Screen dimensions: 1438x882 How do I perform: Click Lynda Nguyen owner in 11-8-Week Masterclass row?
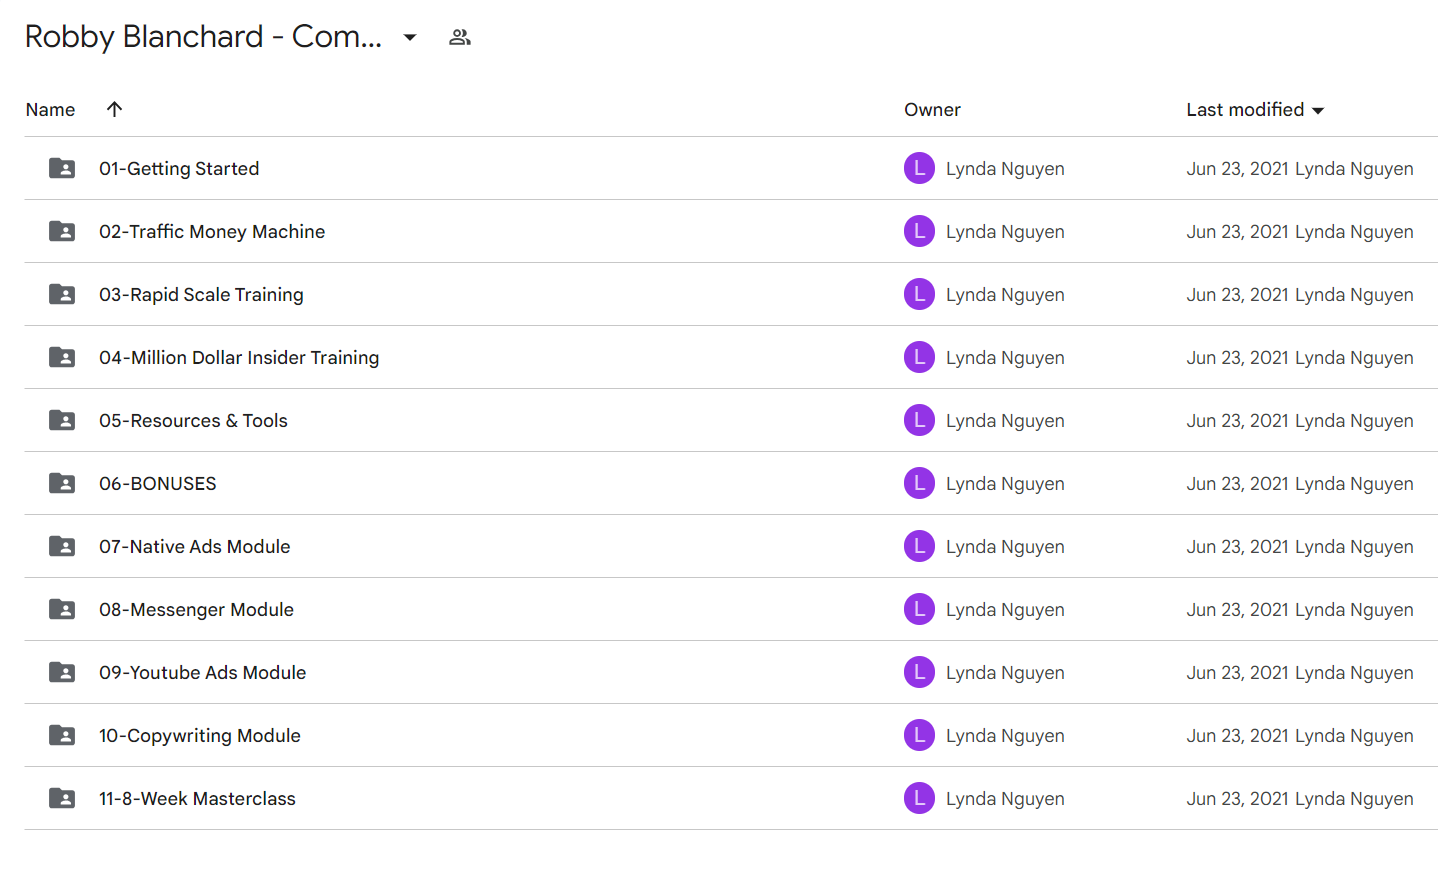pos(1005,799)
